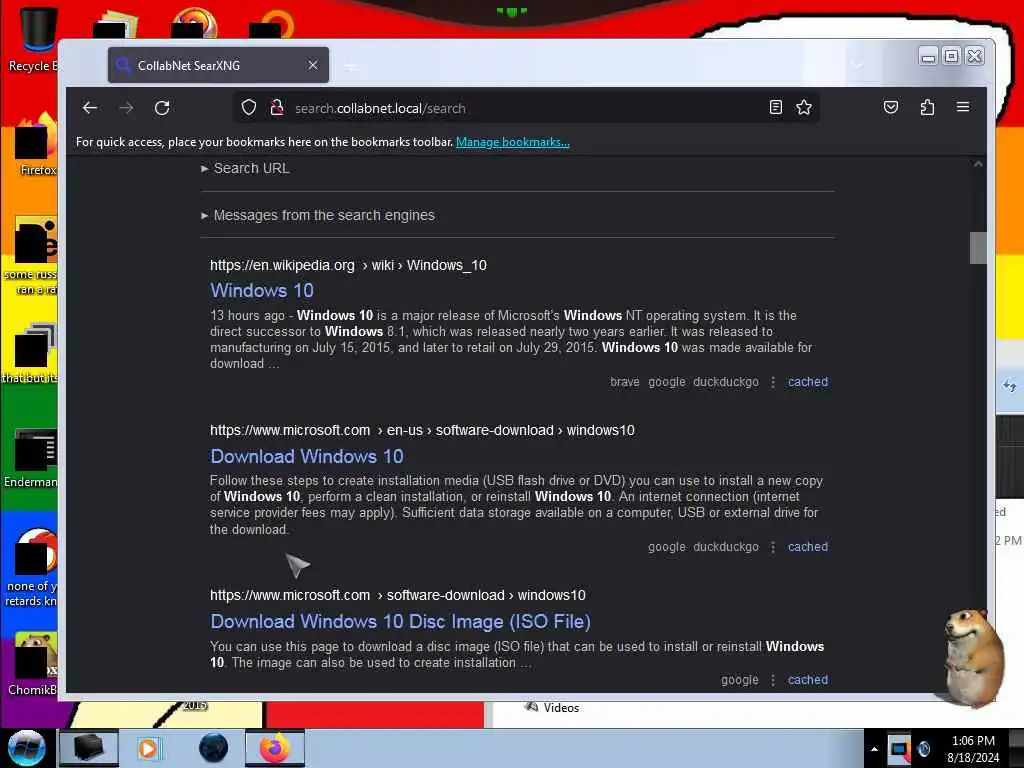Open cached link for Download Windows 10
1024x768 pixels.
coord(808,547)
